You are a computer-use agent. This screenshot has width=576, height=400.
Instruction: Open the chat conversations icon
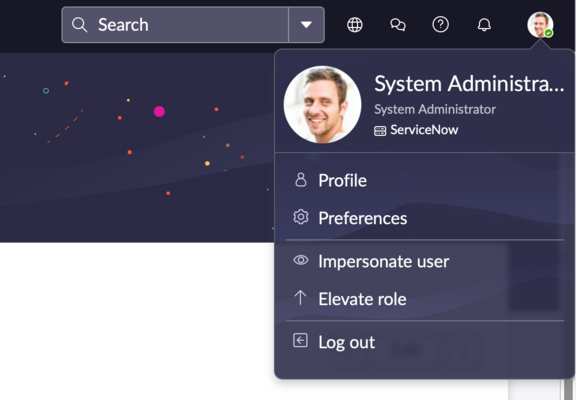coord(397,25)
